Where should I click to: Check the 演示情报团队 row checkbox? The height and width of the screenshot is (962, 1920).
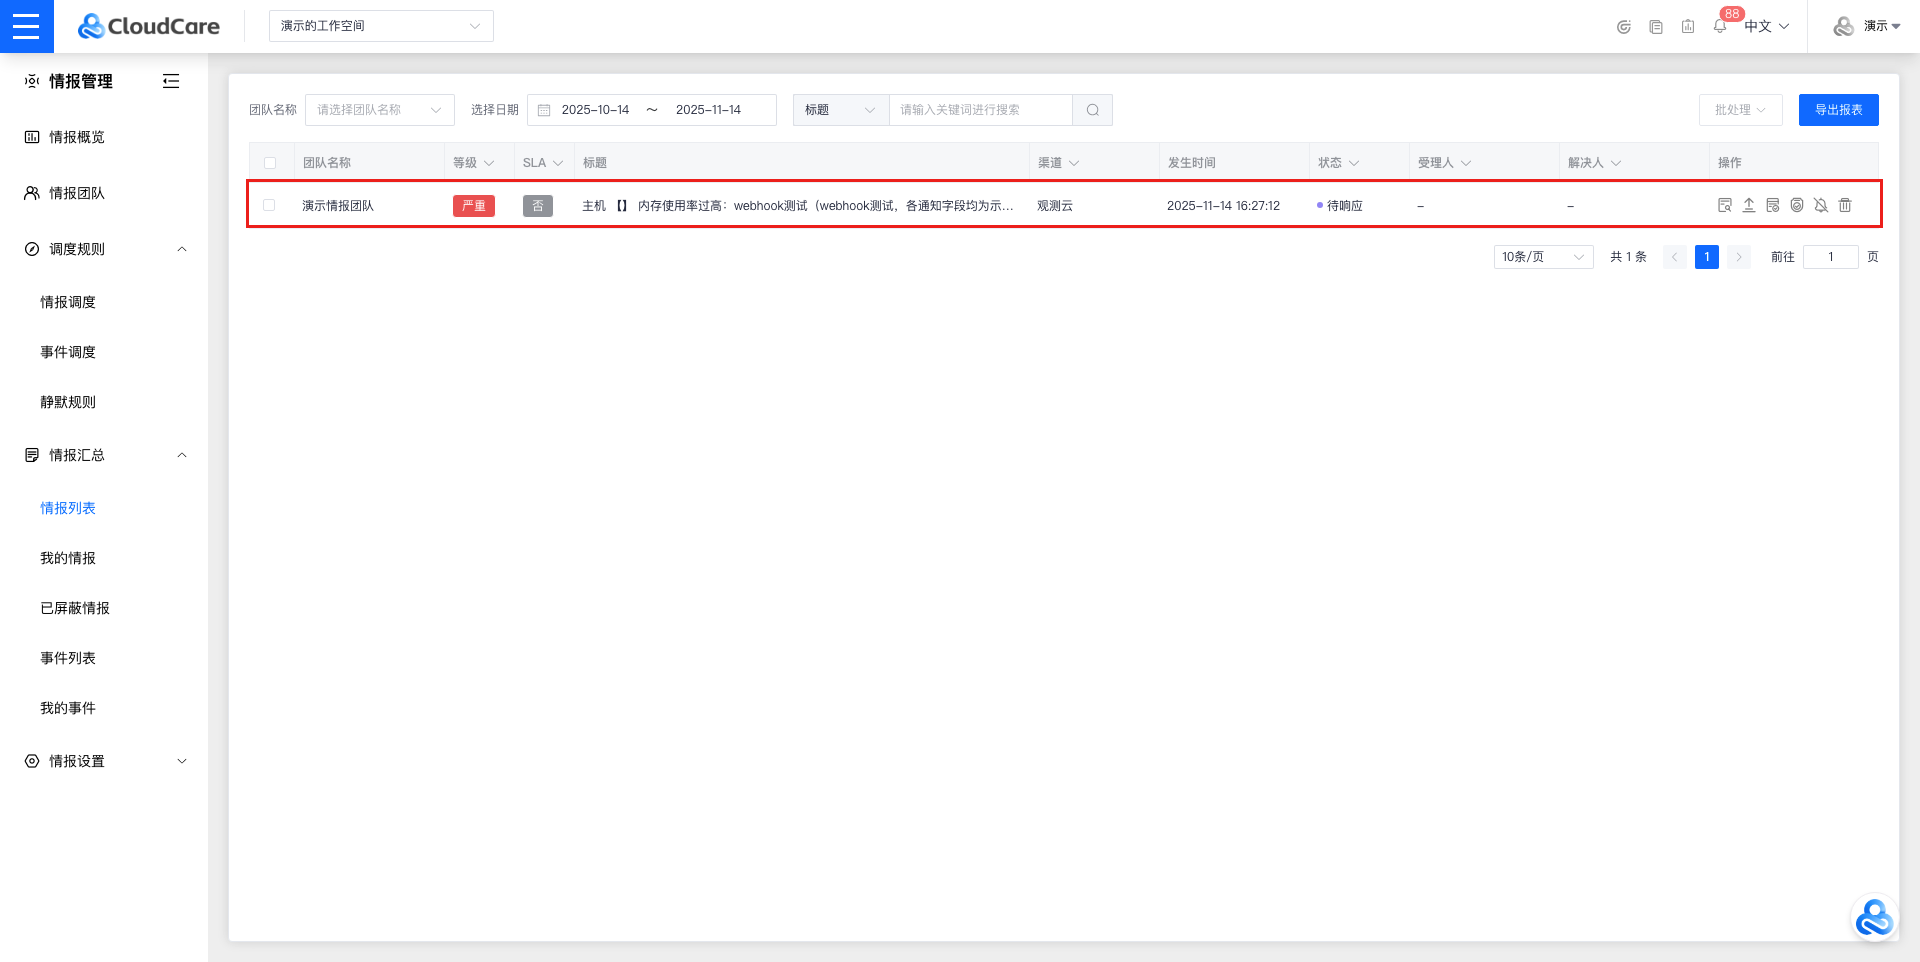(x=269, y=205)
